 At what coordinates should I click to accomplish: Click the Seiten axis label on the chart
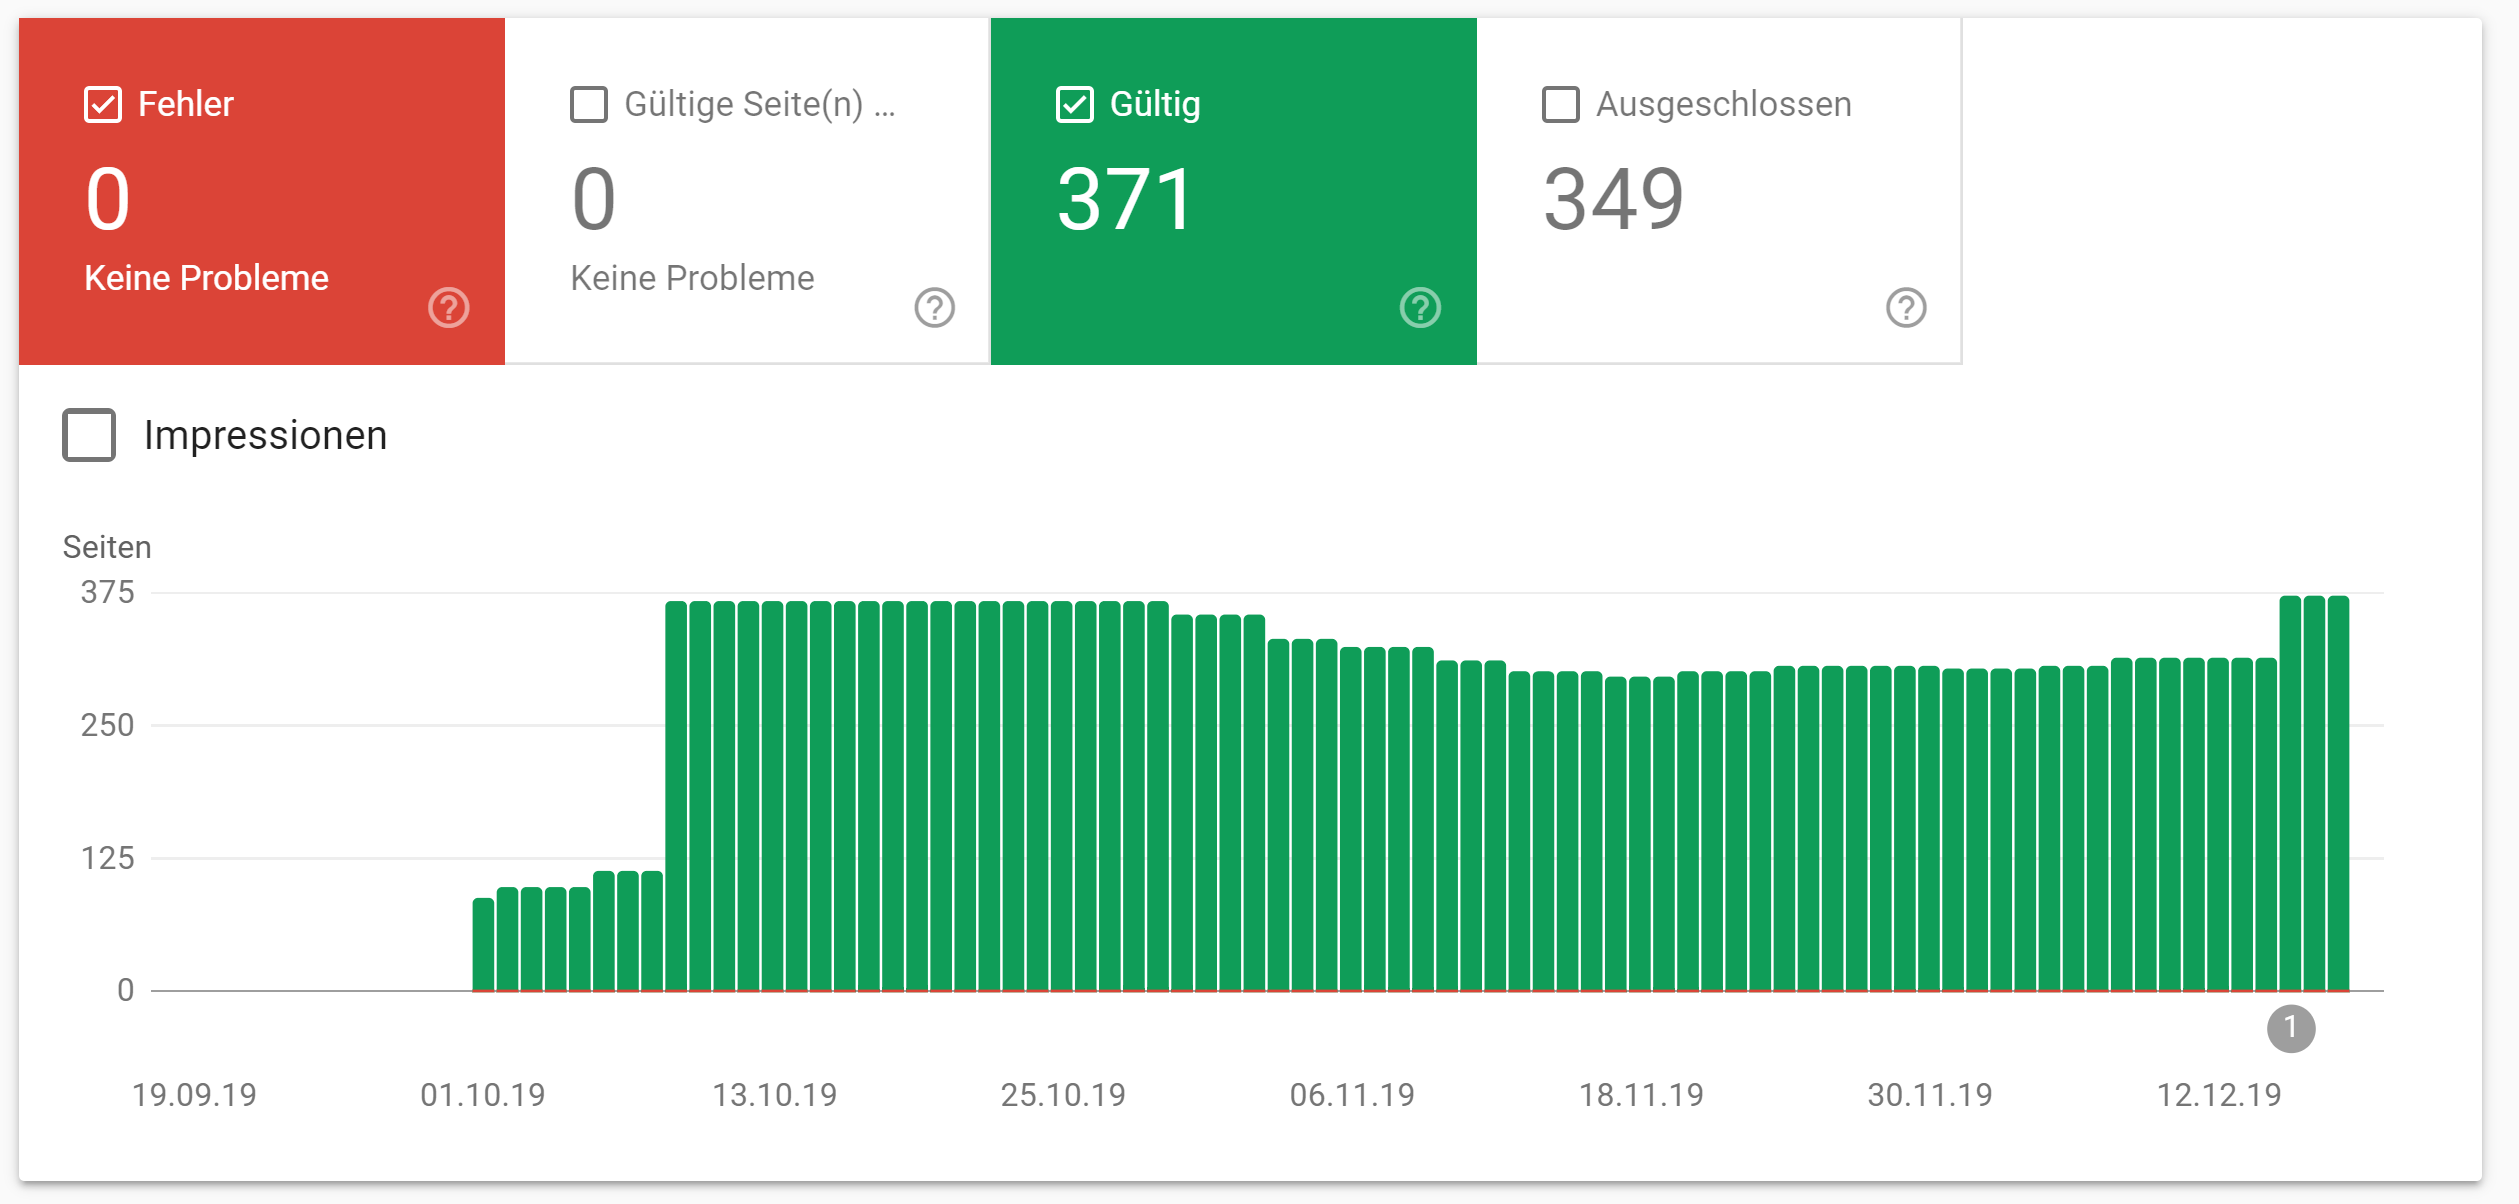pyautogui.click(x=108, y=547)
